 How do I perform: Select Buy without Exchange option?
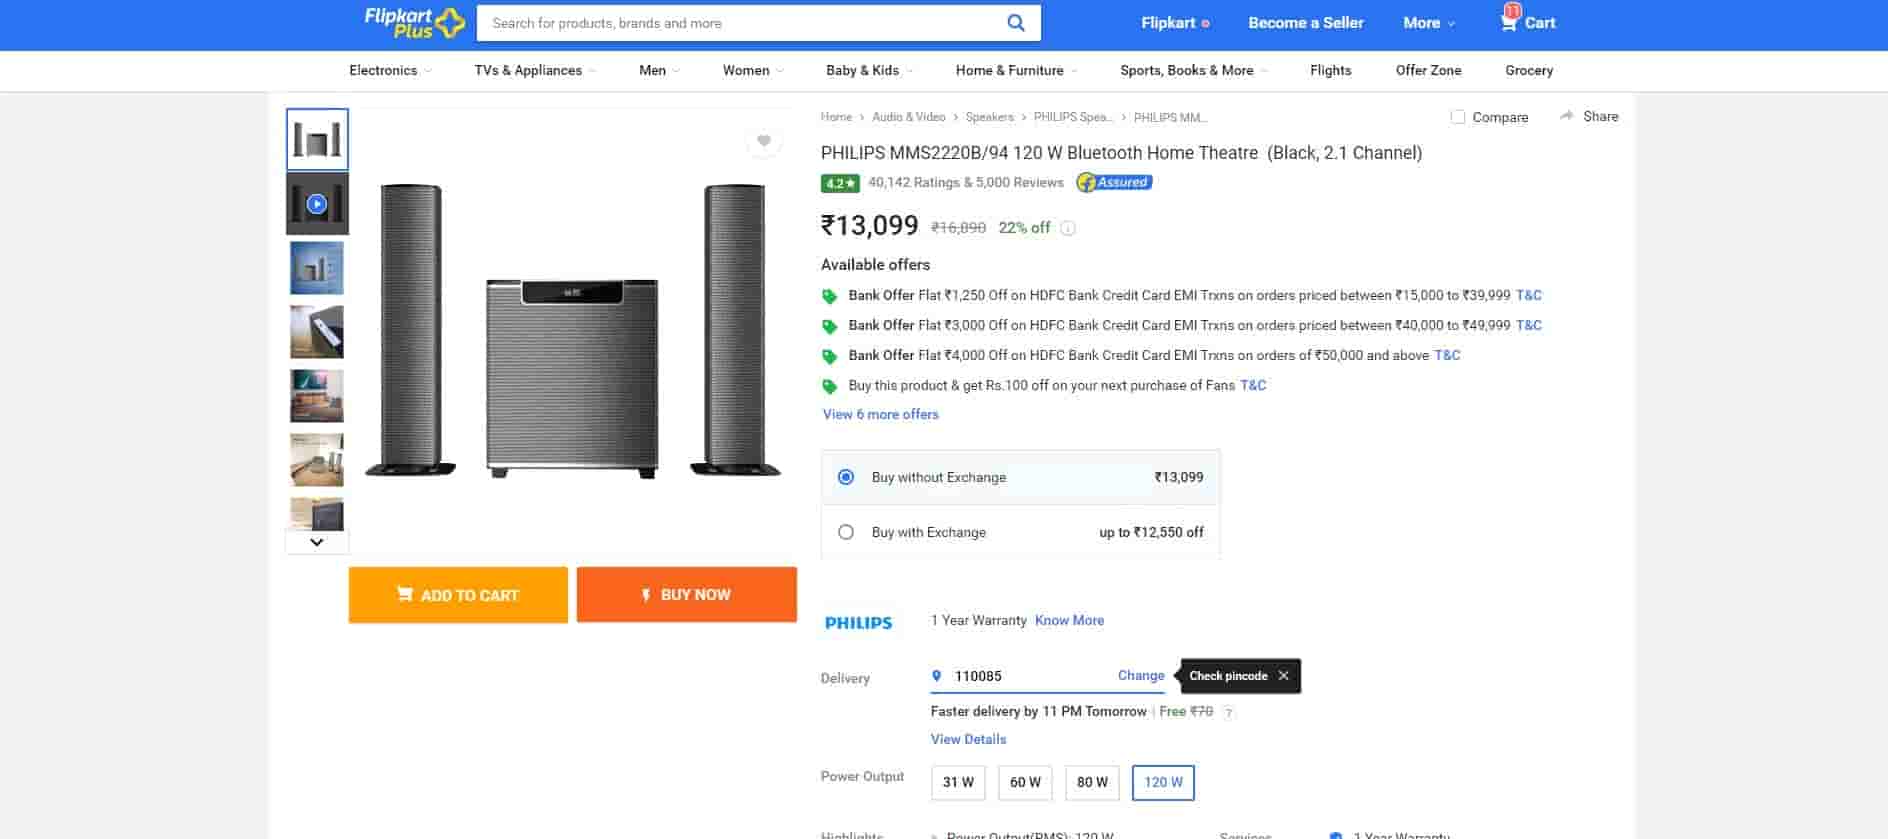pyautogui.click(x=846, y=477)
